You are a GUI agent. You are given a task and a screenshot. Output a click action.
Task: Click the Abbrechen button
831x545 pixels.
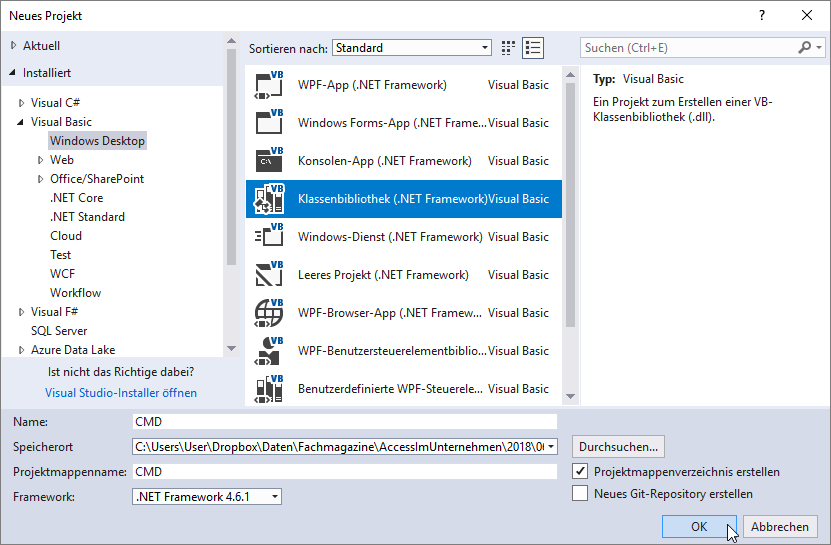tap(780, 526)
